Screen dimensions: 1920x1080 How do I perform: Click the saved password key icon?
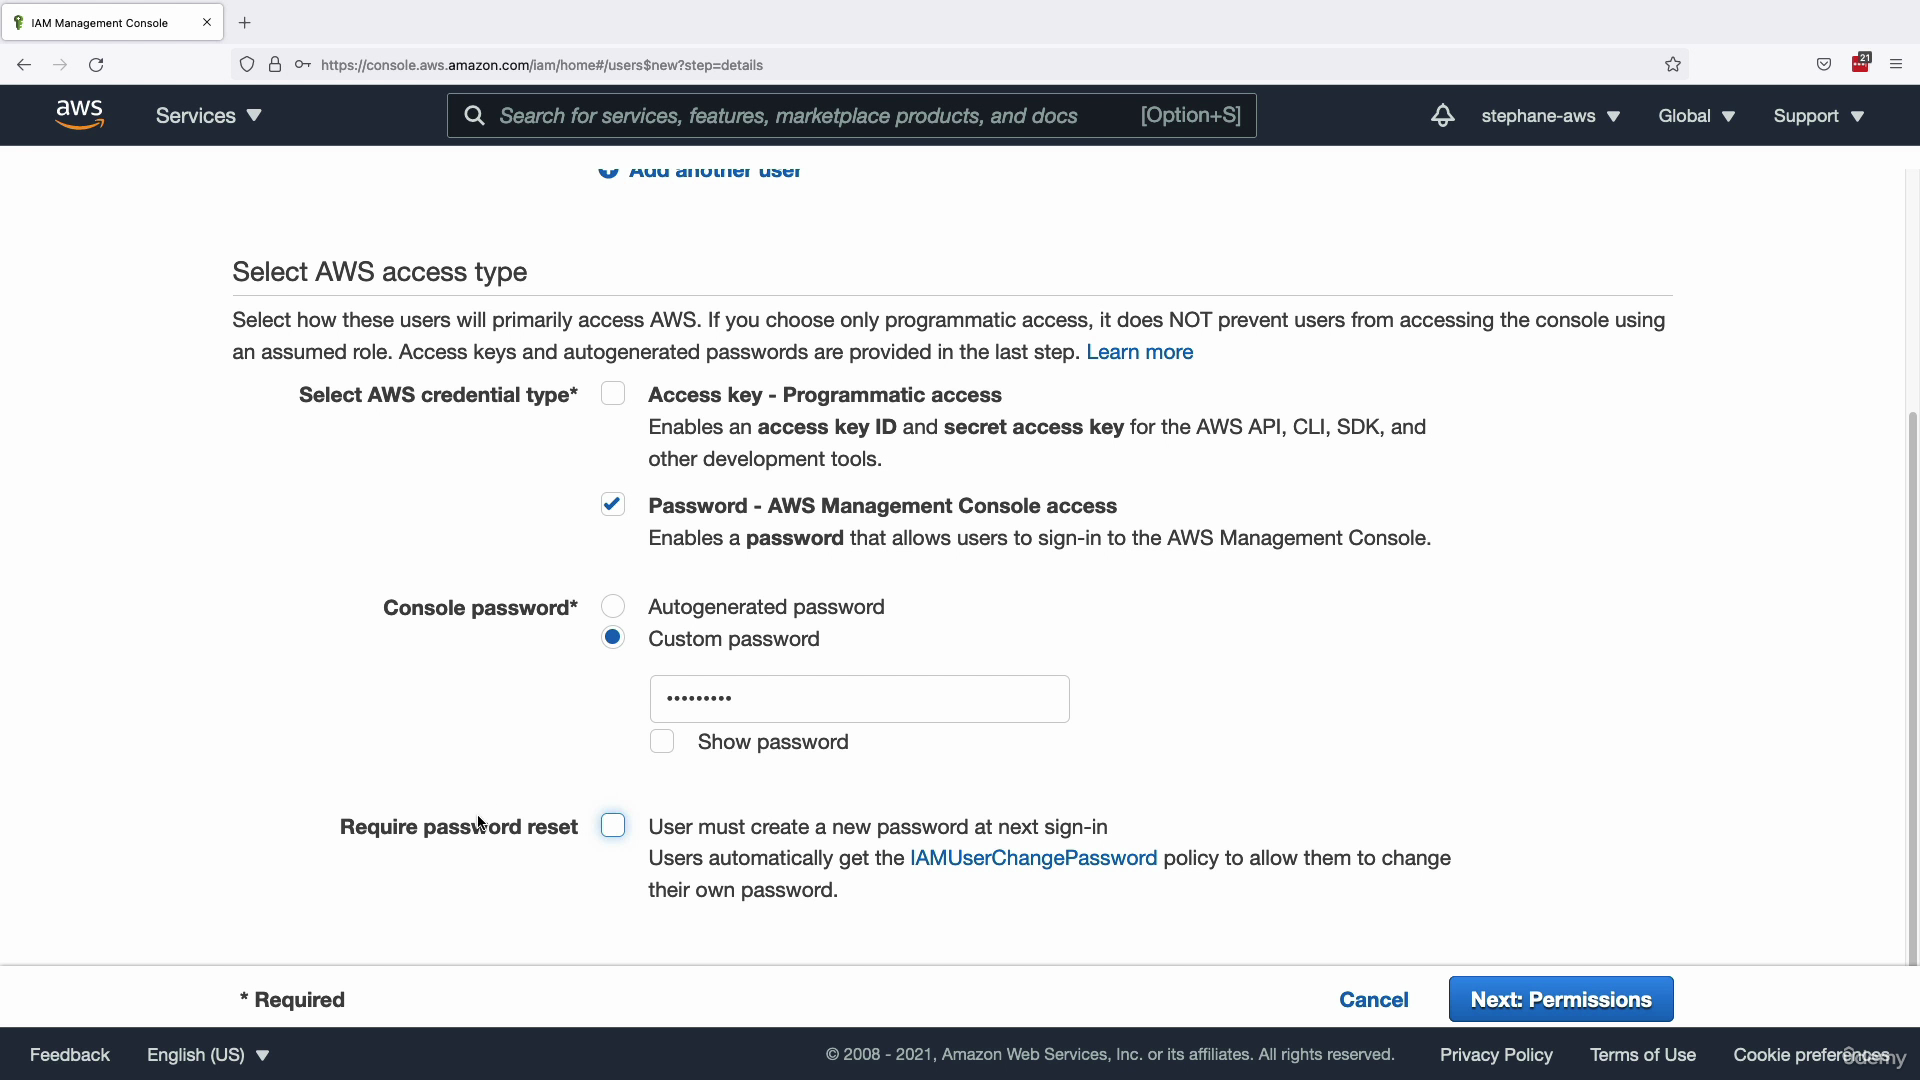coord(303,65)
